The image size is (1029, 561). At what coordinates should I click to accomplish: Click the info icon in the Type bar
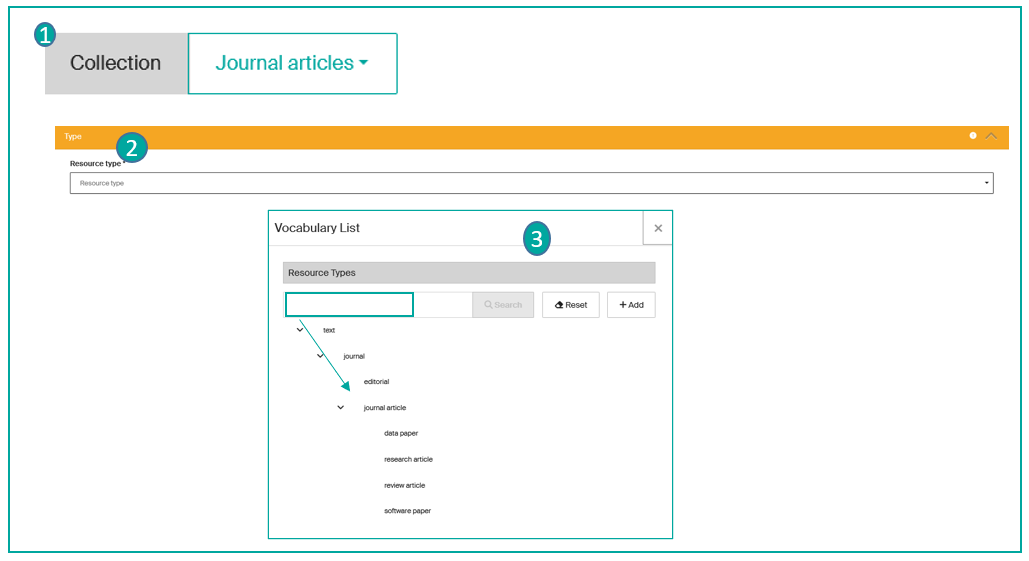click(x=972, y=136)
